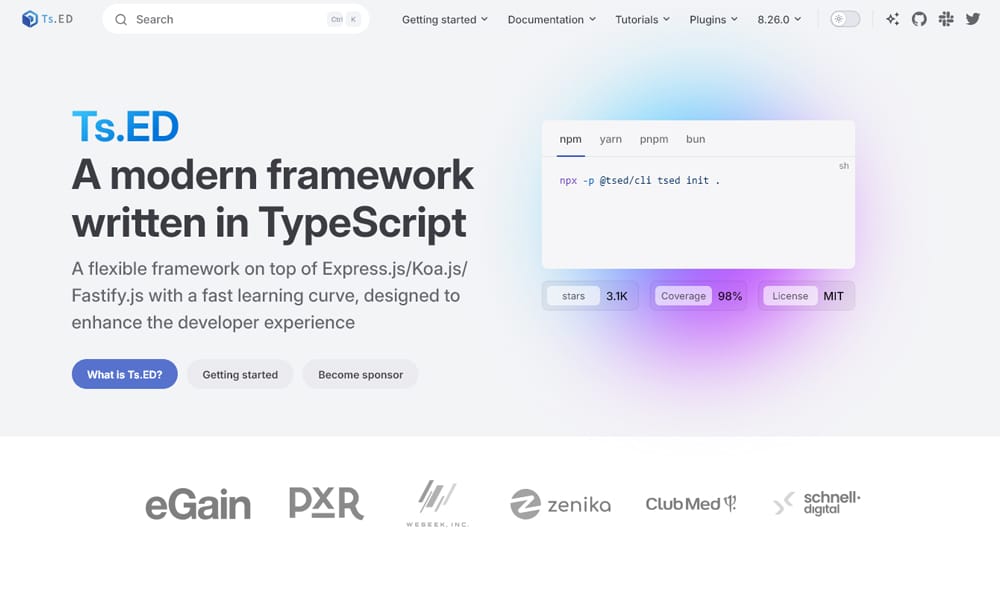Screen dimensions: 1000x600
Task: Click the What is Ts.ED? button
Action: coord(124,374)
